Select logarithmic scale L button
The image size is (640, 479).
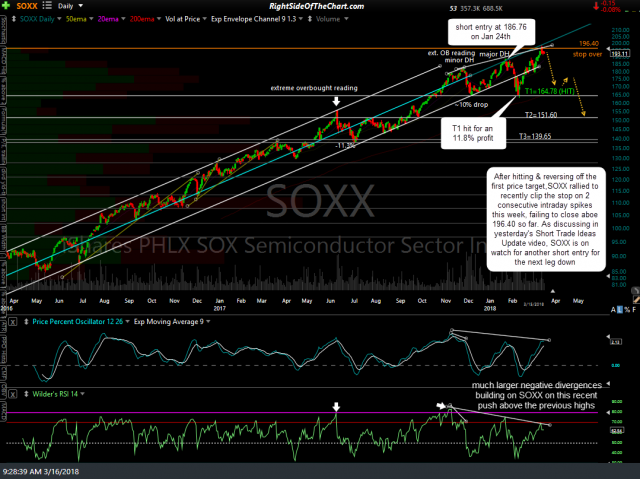tap(620, 310)
